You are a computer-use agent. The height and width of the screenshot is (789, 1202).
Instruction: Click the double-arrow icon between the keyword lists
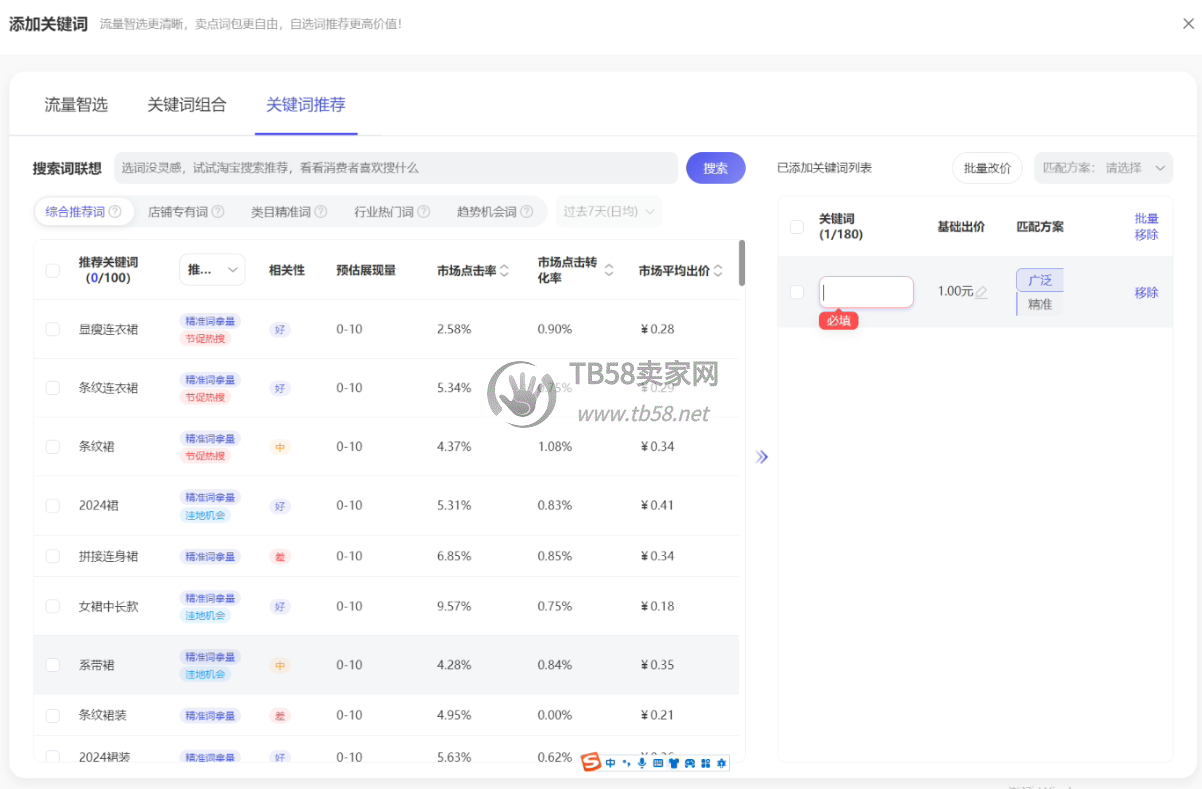pyautogui.click(x=762, y=457)
